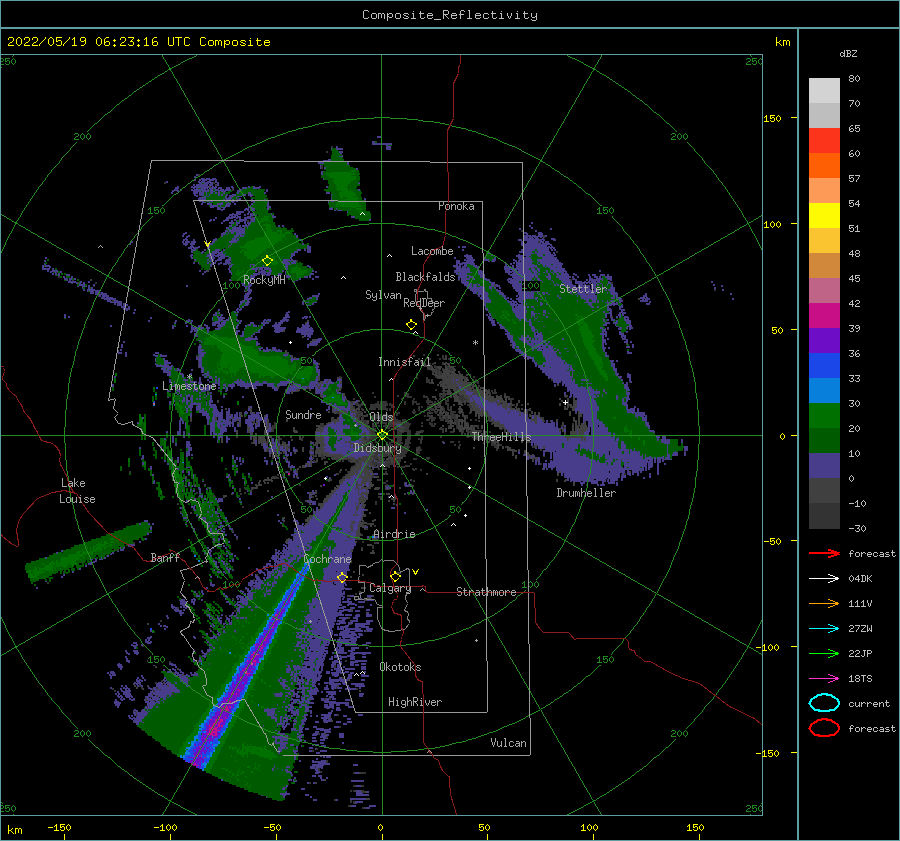The image size is (900, 841).
Task: Select the cyan 27ZW arrow symbol
Action: click(x=824, y=629)
